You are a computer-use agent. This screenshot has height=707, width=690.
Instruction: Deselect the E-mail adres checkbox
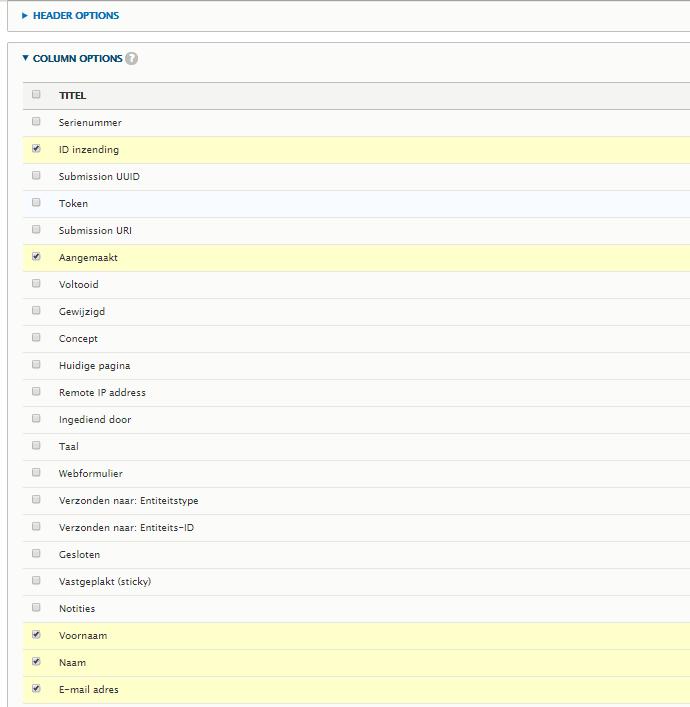[x=37, y=689]
